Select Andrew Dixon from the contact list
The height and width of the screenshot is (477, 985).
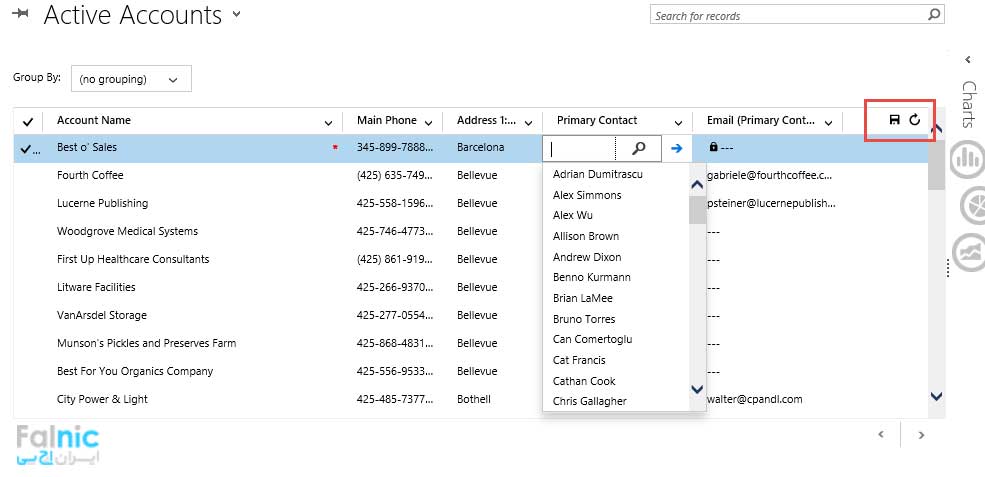click(587, 256)
